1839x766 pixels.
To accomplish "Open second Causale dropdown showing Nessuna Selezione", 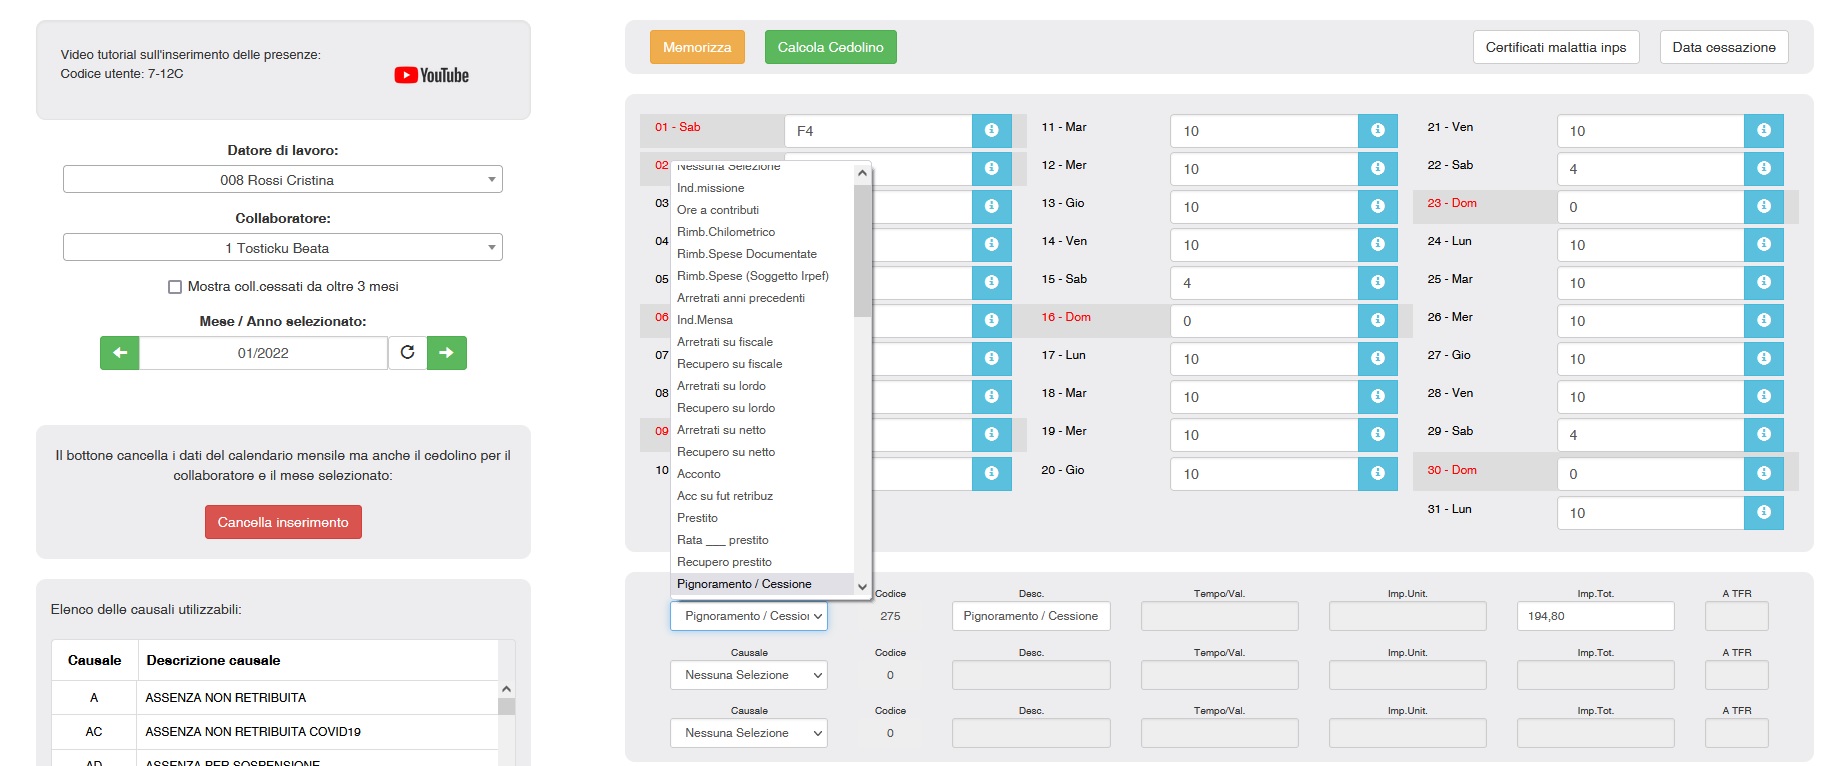I will pos(748,676).
